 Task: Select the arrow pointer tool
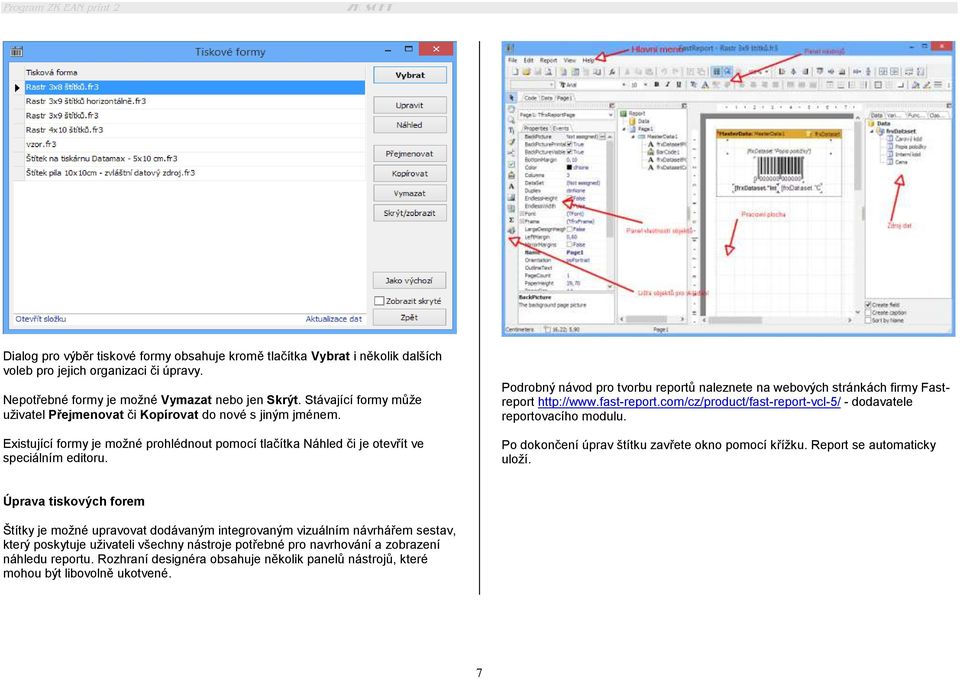click(x=511, y=98)
